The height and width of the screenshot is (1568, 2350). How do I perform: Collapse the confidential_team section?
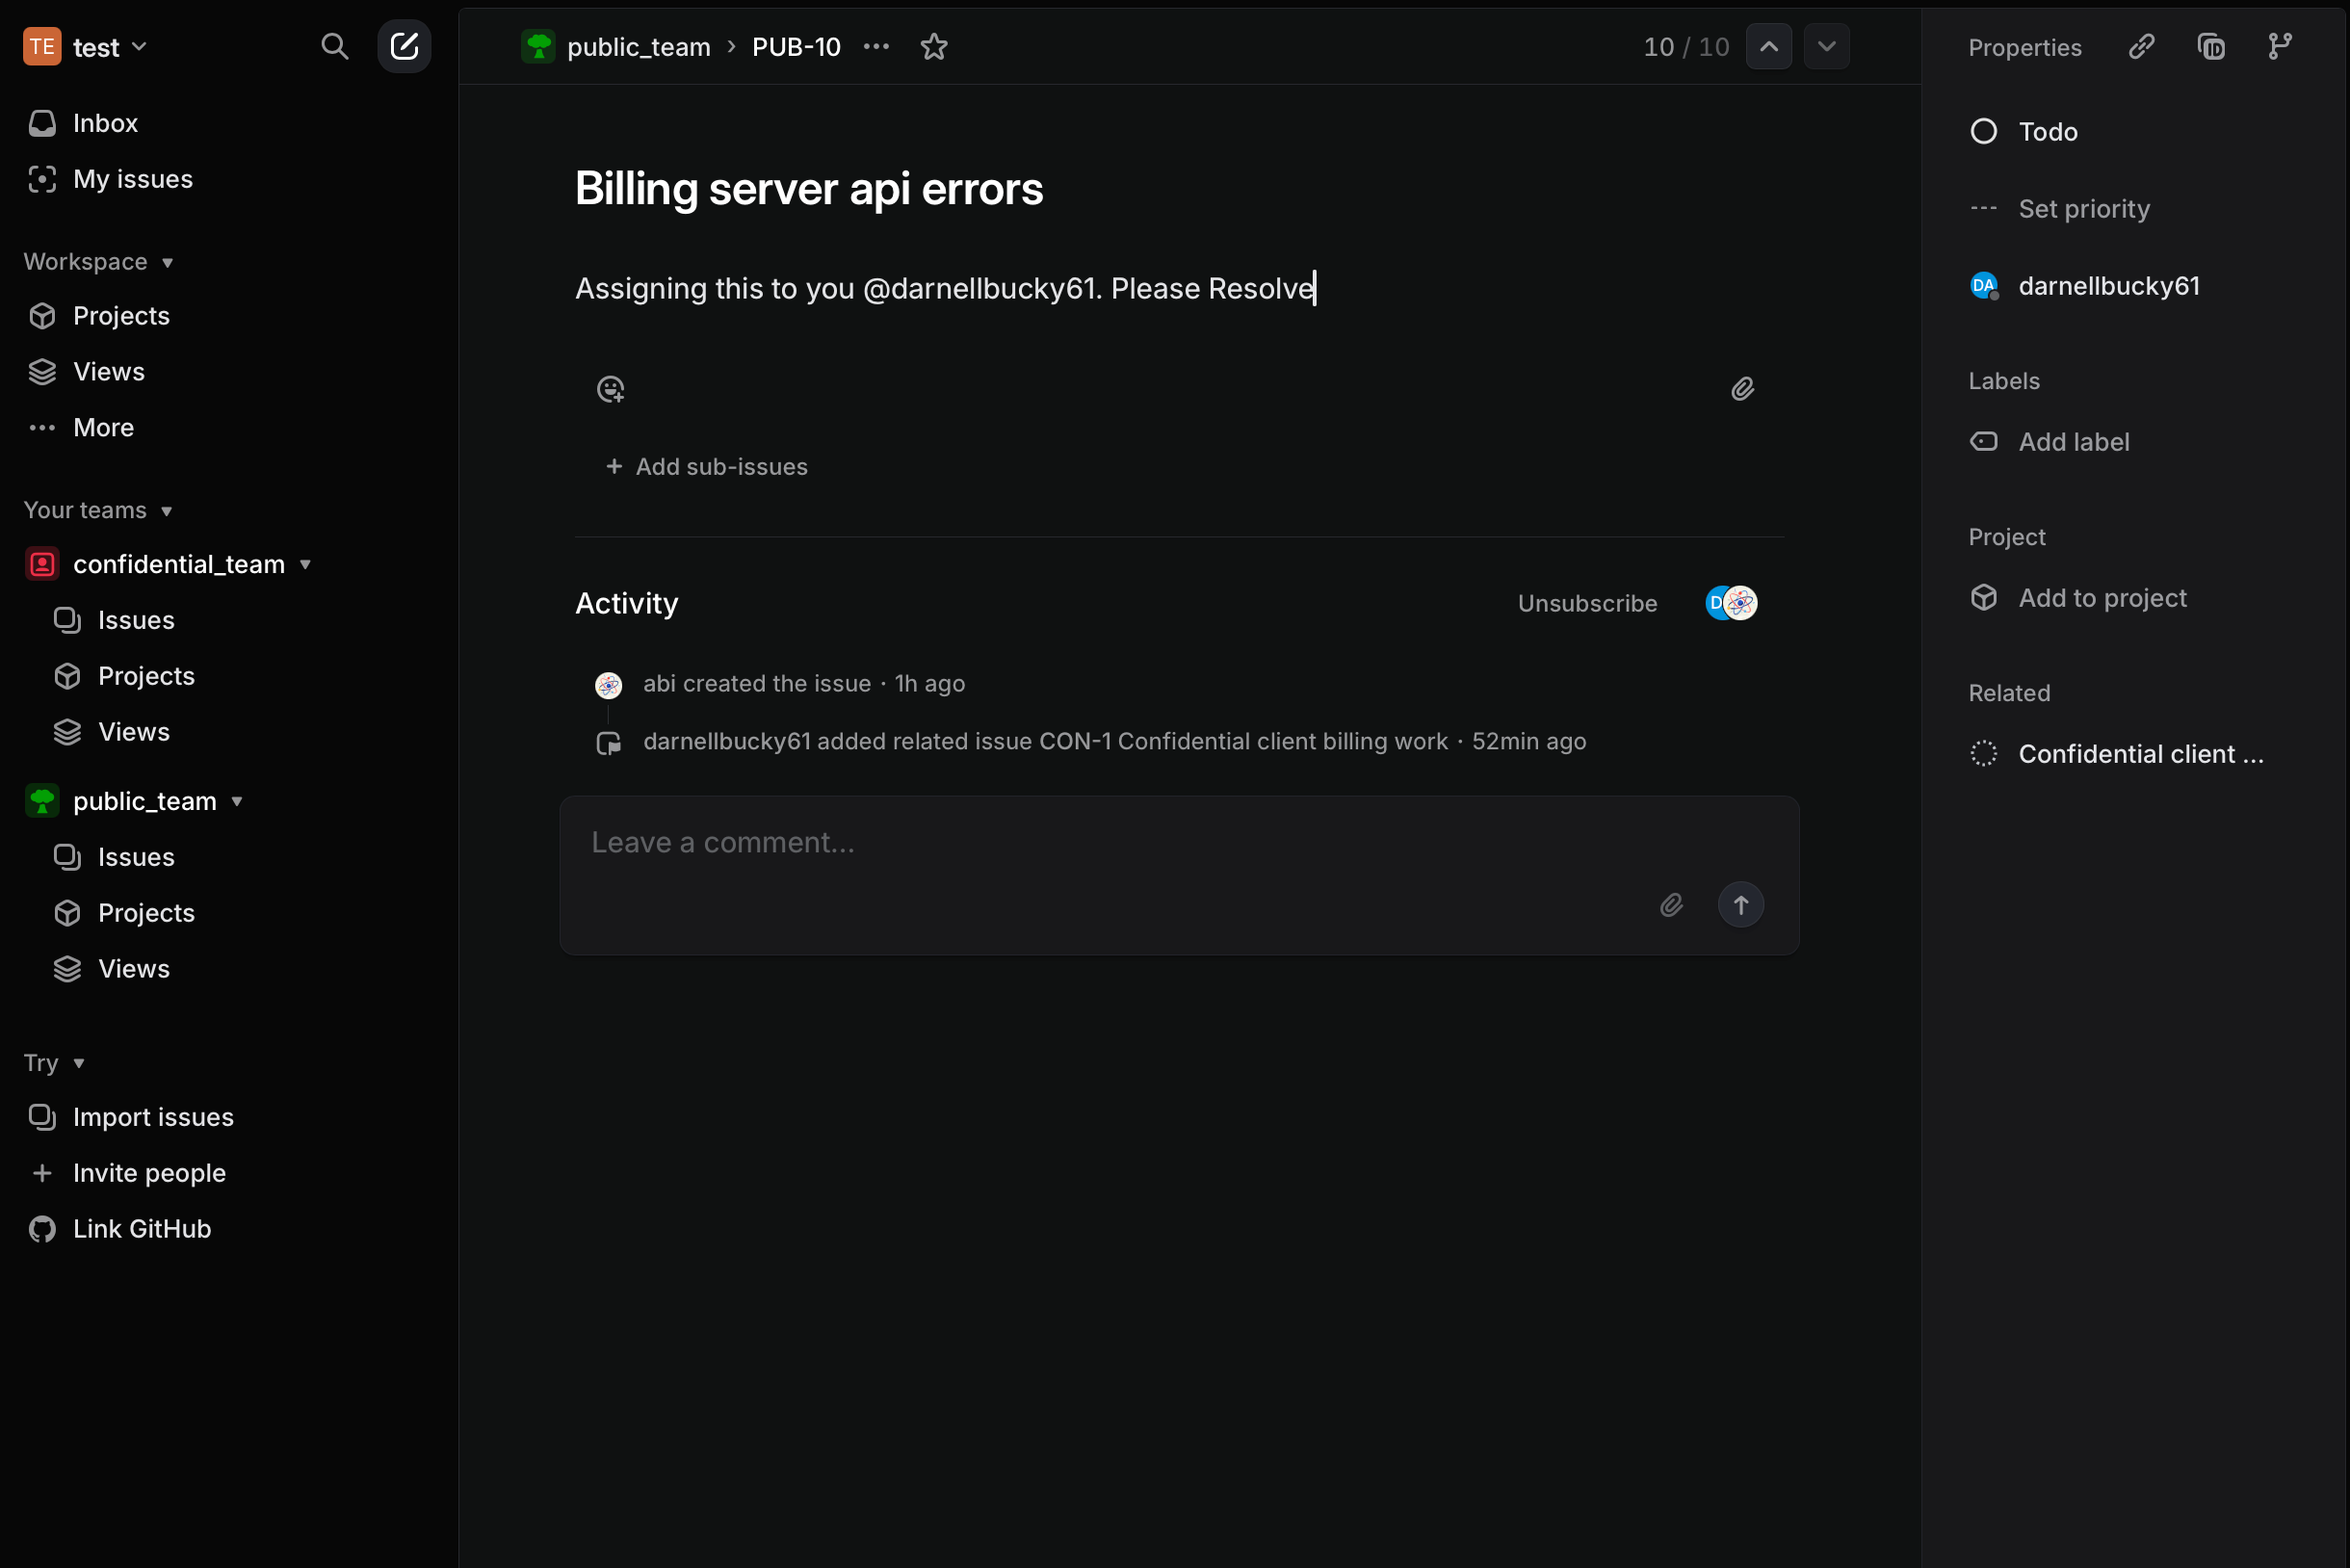pos(305,565)
